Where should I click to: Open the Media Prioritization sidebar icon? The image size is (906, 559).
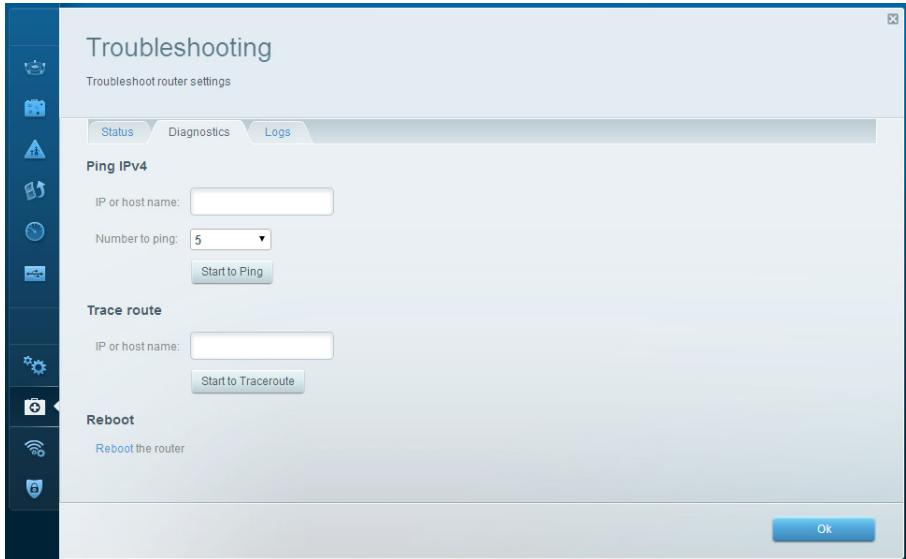[35, 190]
